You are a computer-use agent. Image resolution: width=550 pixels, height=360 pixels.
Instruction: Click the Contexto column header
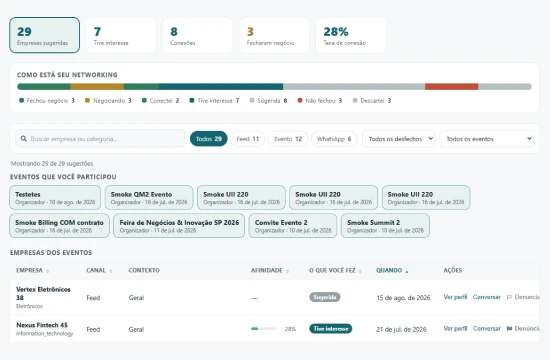(144, 271)
